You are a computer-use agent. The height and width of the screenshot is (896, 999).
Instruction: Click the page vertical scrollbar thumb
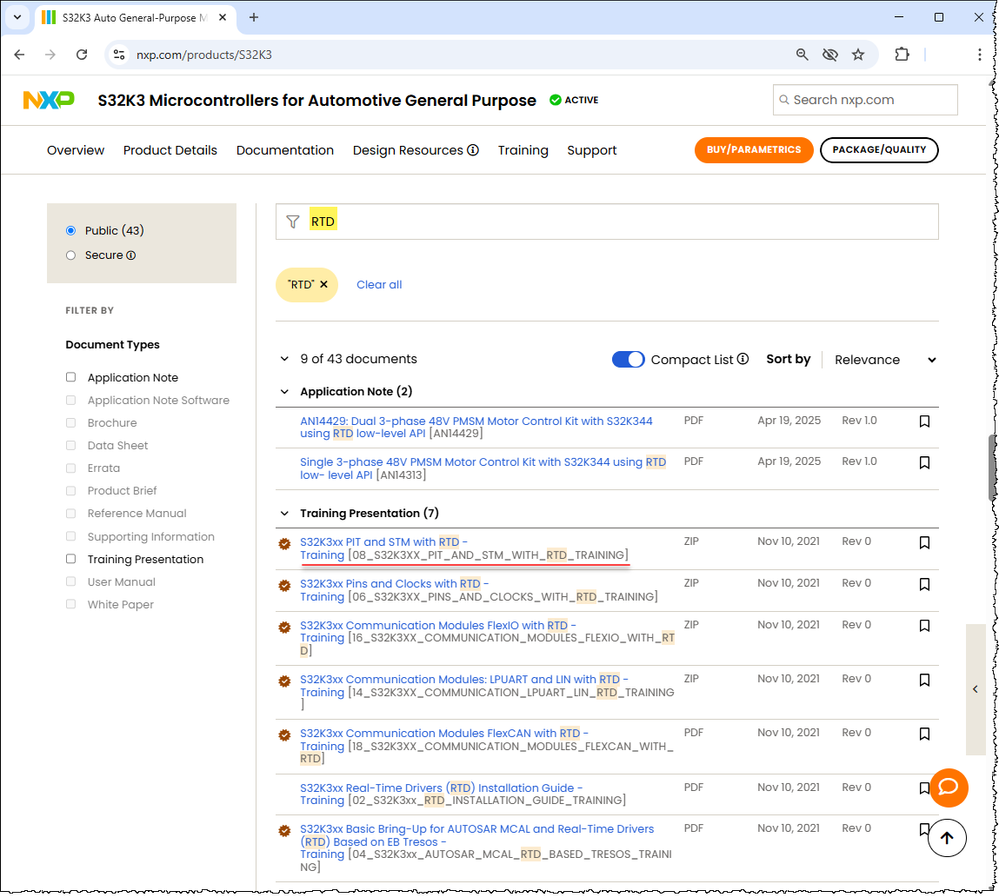point(993,467)
